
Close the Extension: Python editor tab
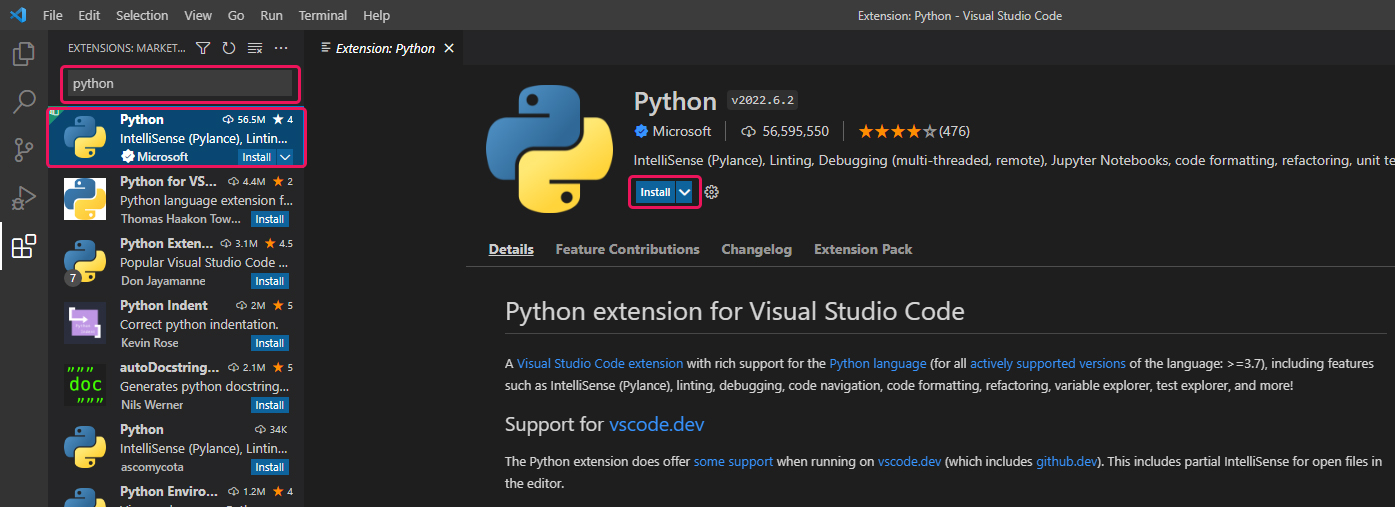click(x=449, y=48)
